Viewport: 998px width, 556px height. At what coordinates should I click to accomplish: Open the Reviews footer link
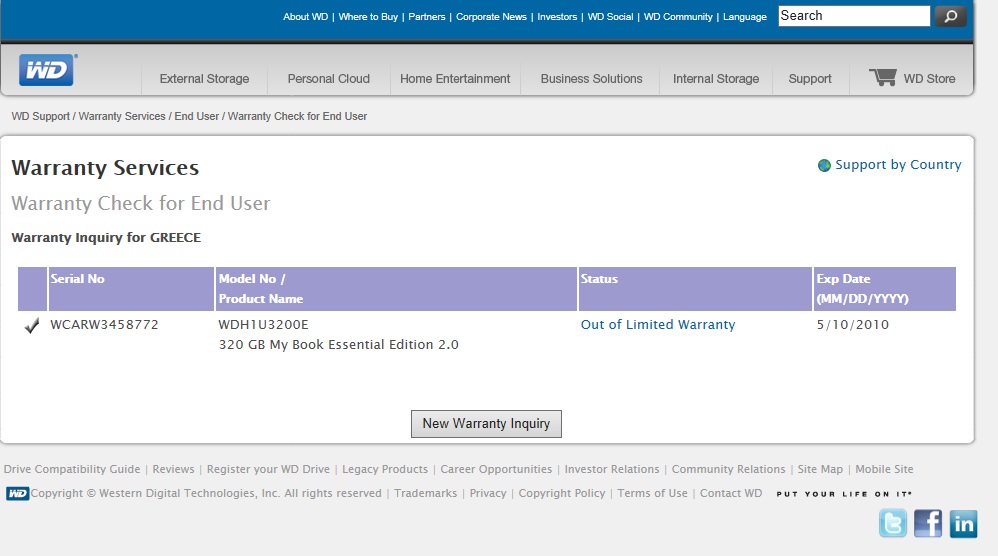[x=173, y=469]
